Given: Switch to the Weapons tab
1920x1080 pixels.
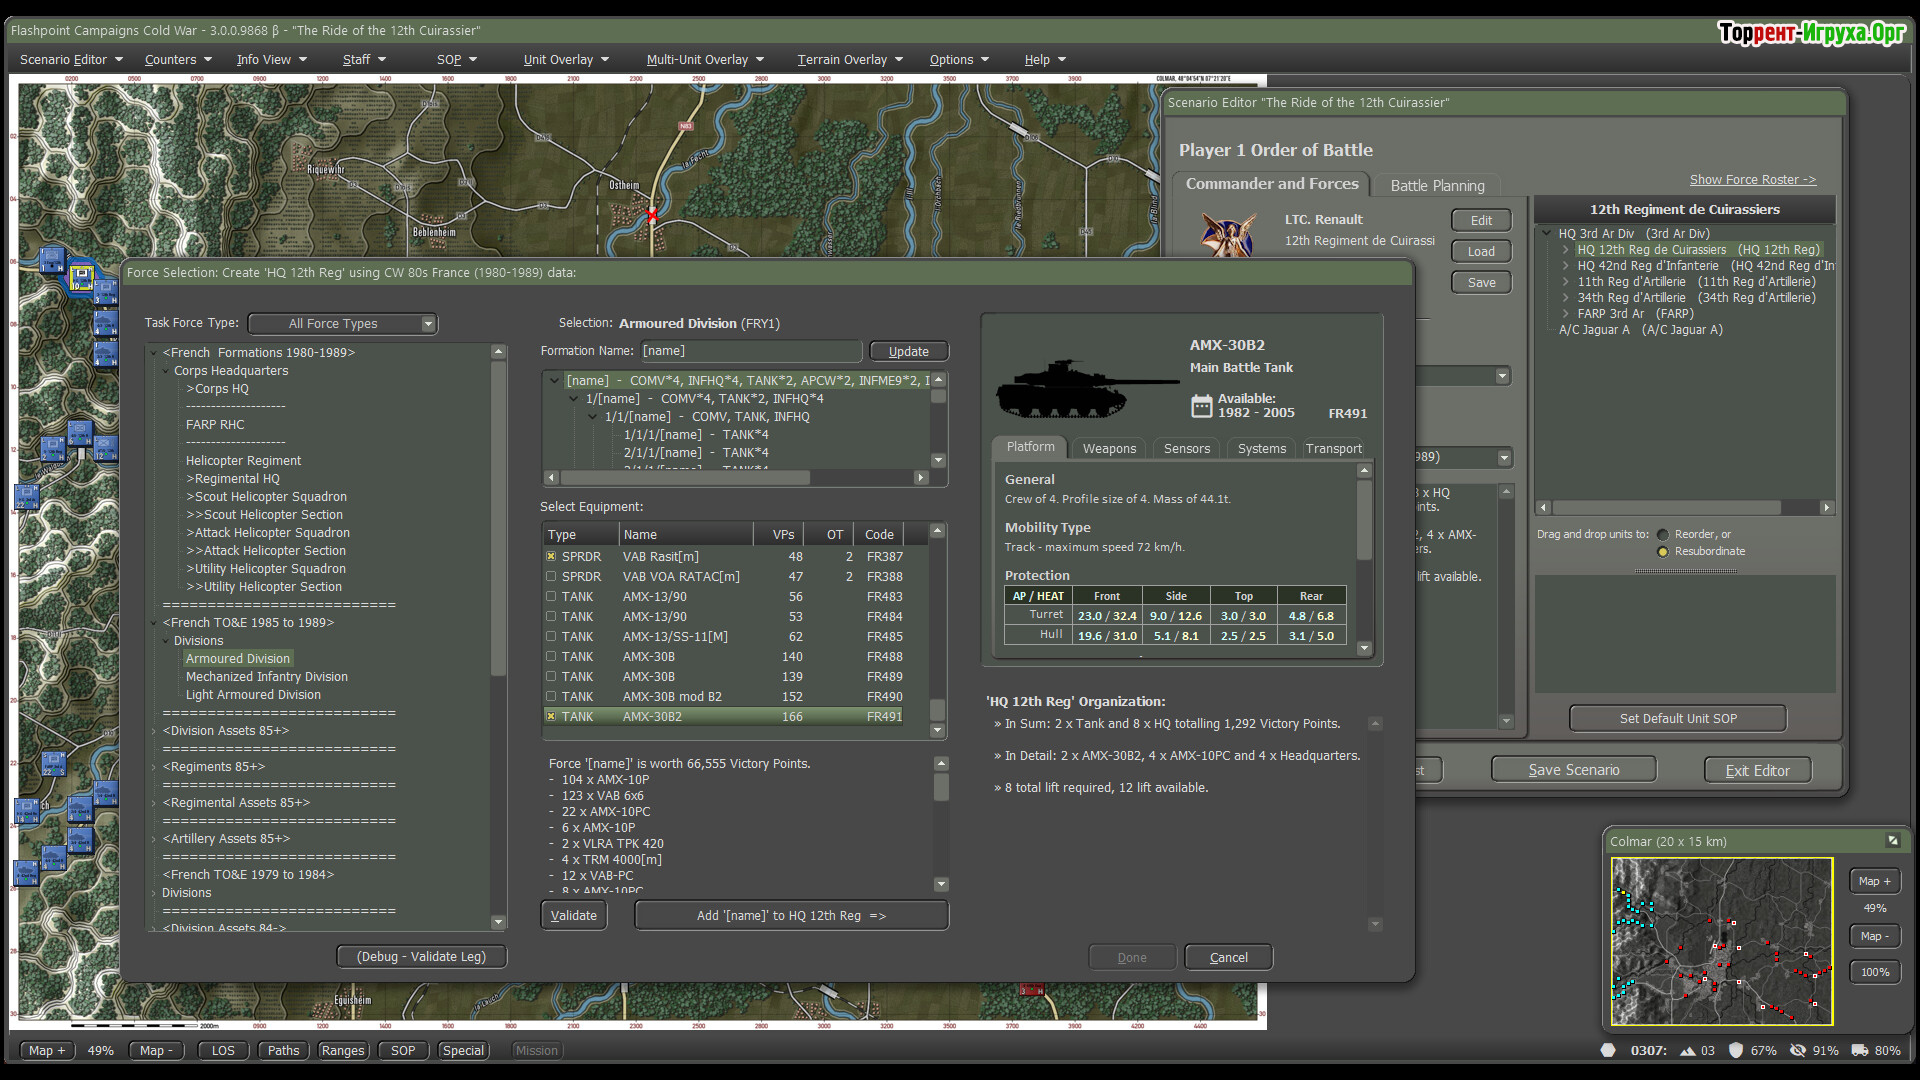Looking at the screenshot, I should (1109, 449).
